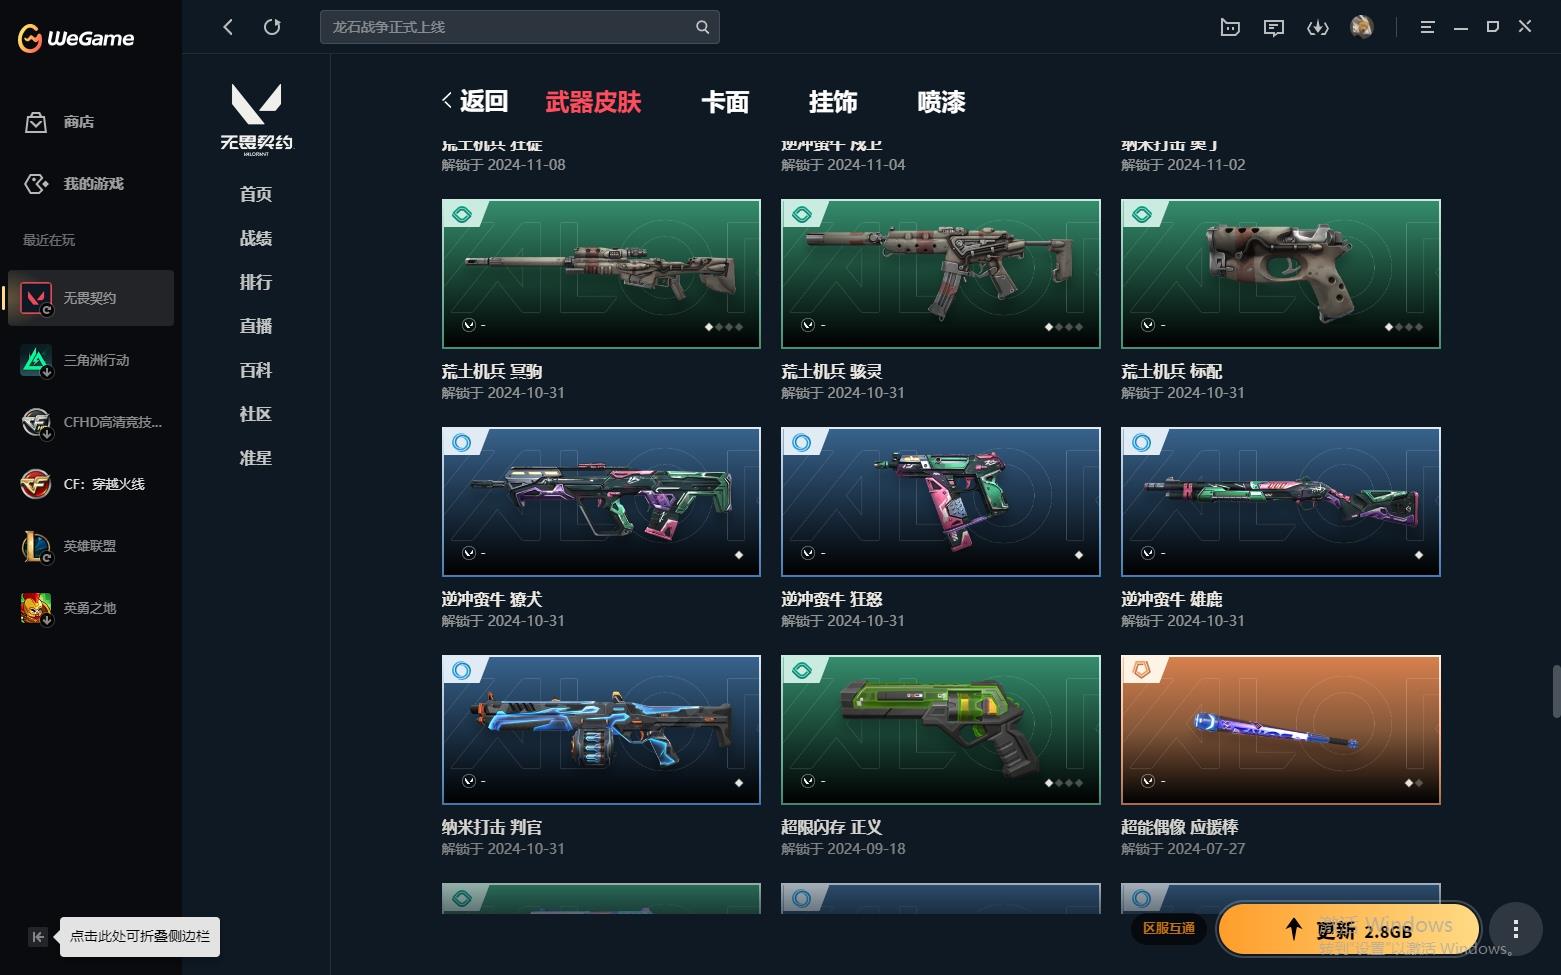Open the three-dot more options button

pos(1515,929)
